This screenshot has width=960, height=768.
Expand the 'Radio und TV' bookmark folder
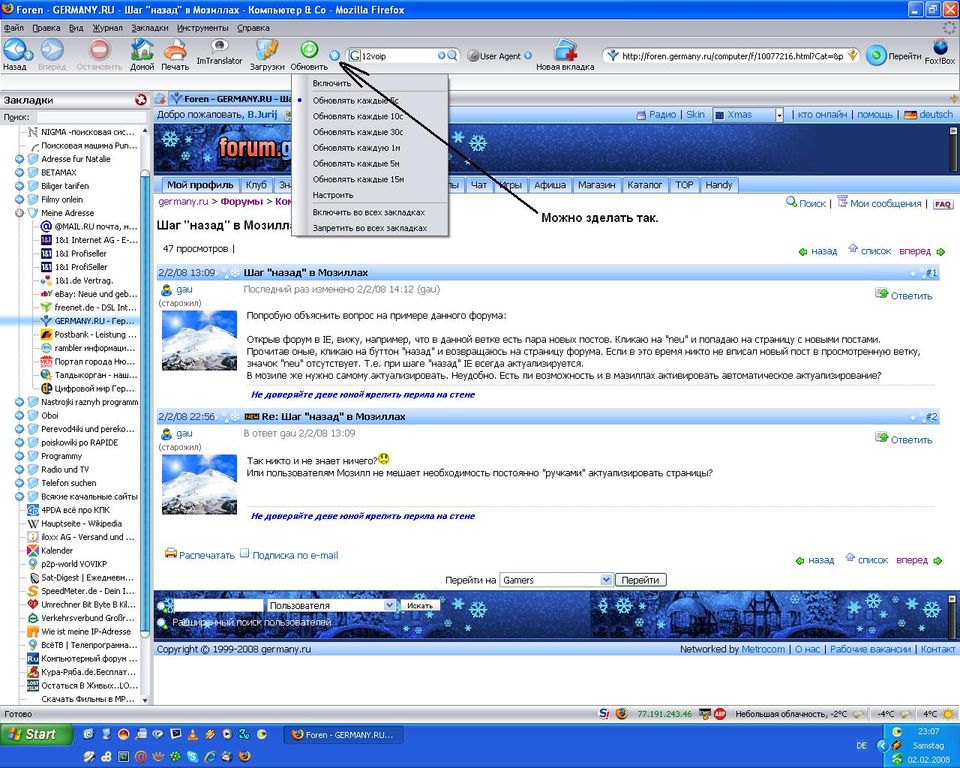click(x=19, y=469)
